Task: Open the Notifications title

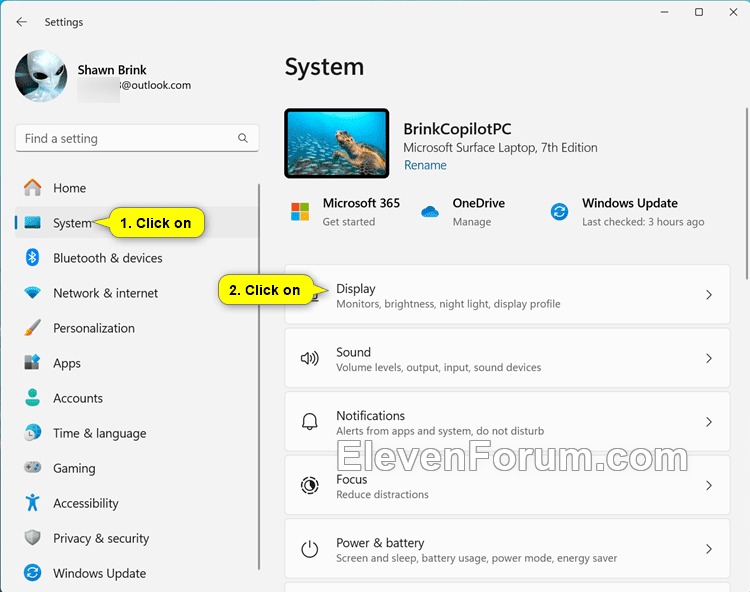Action: (x=370, y=416)
